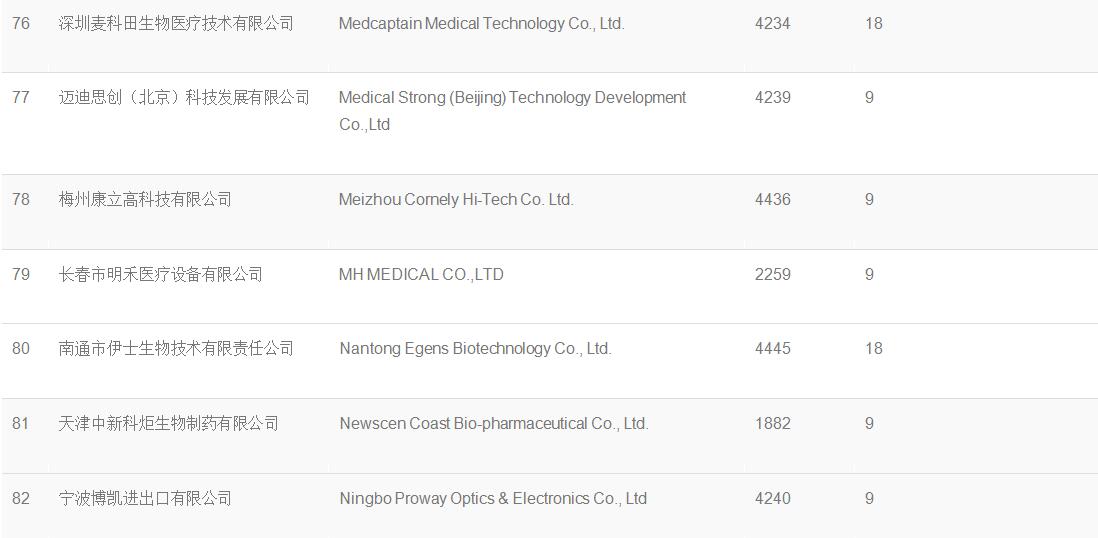Click row number 82

tap(21, 498)
